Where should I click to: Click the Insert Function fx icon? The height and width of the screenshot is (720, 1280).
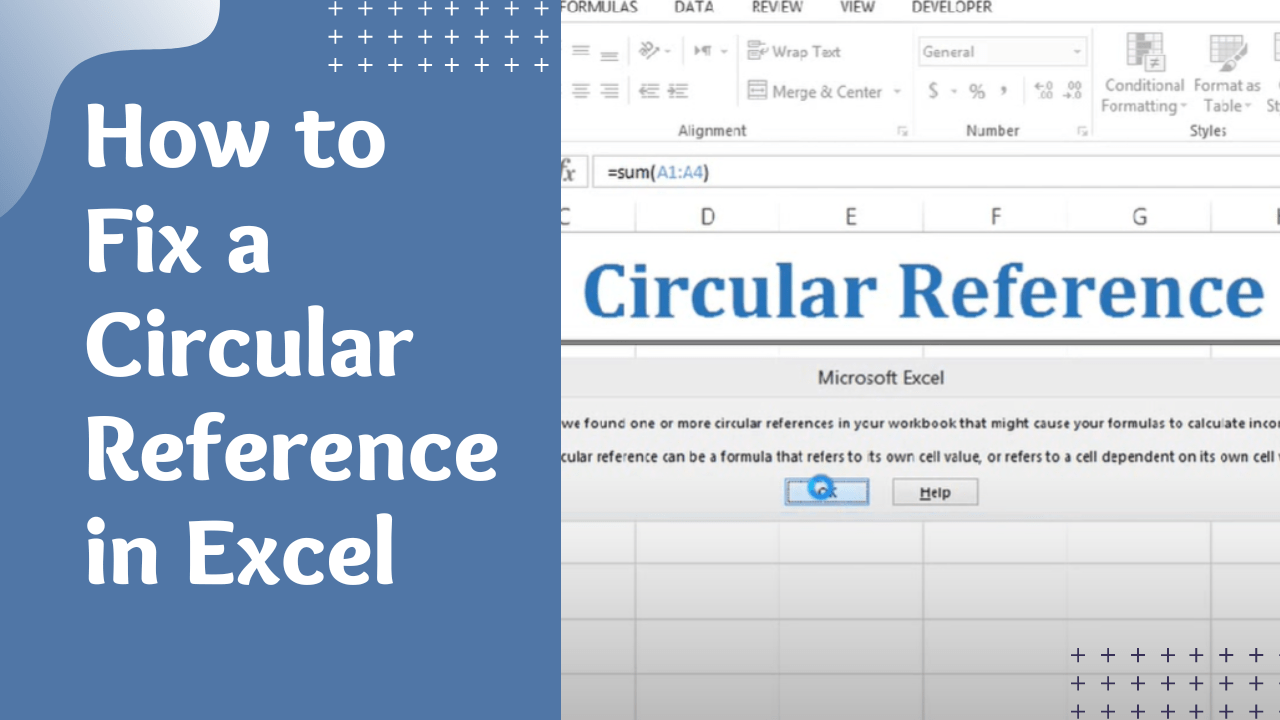click(x=567, y=172)
